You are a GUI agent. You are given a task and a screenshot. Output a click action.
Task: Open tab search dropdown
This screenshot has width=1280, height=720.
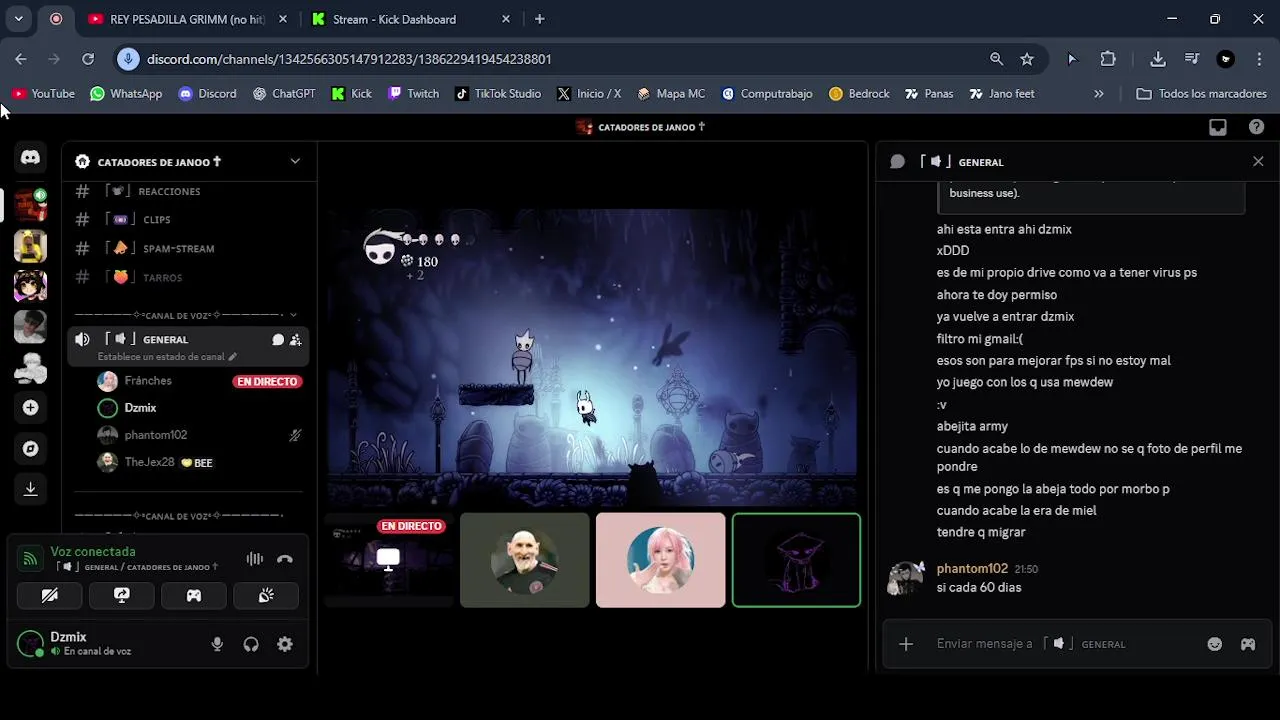pos(18,19)
